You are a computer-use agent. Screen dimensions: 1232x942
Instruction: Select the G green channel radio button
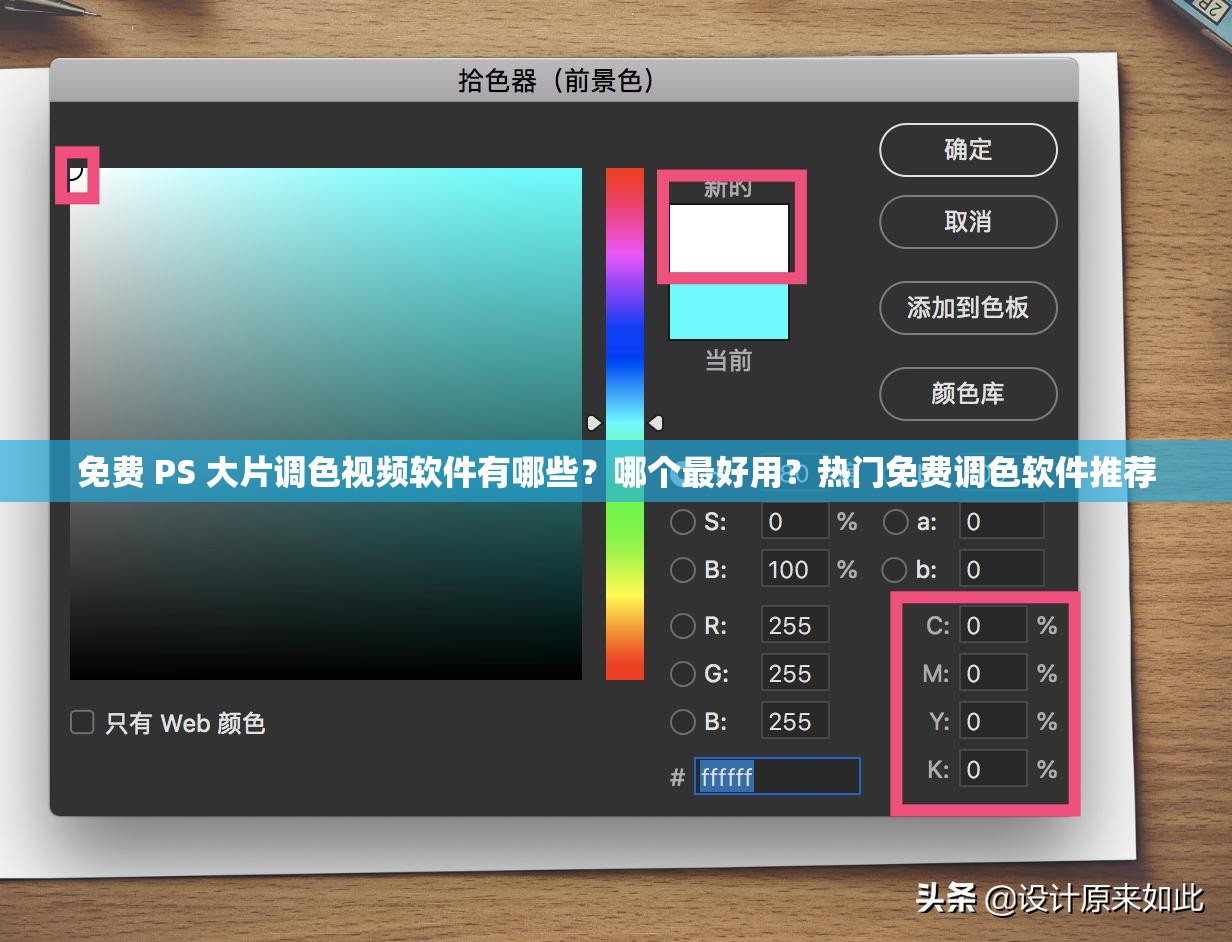click(683, 673)
